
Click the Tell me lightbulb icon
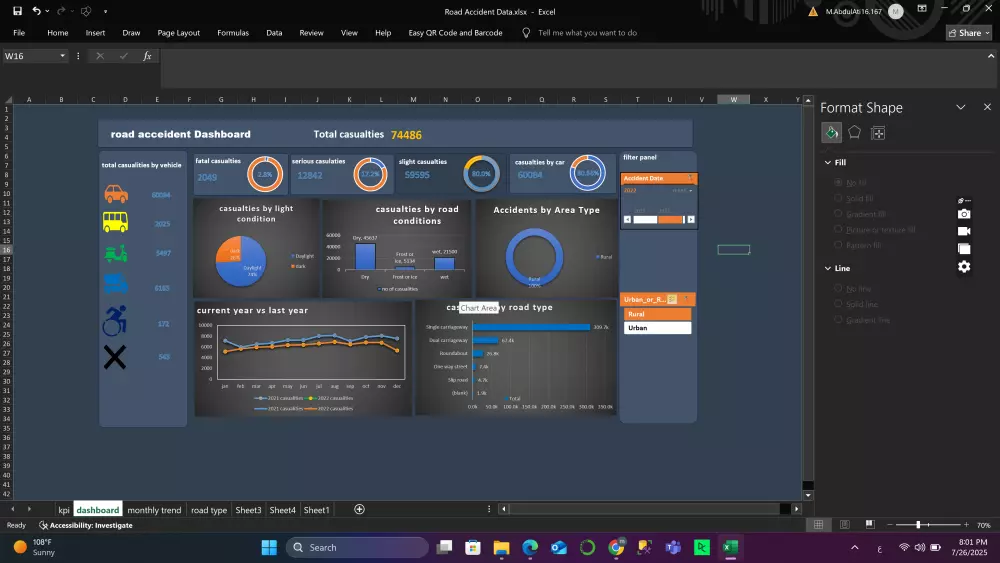(526, 33)
